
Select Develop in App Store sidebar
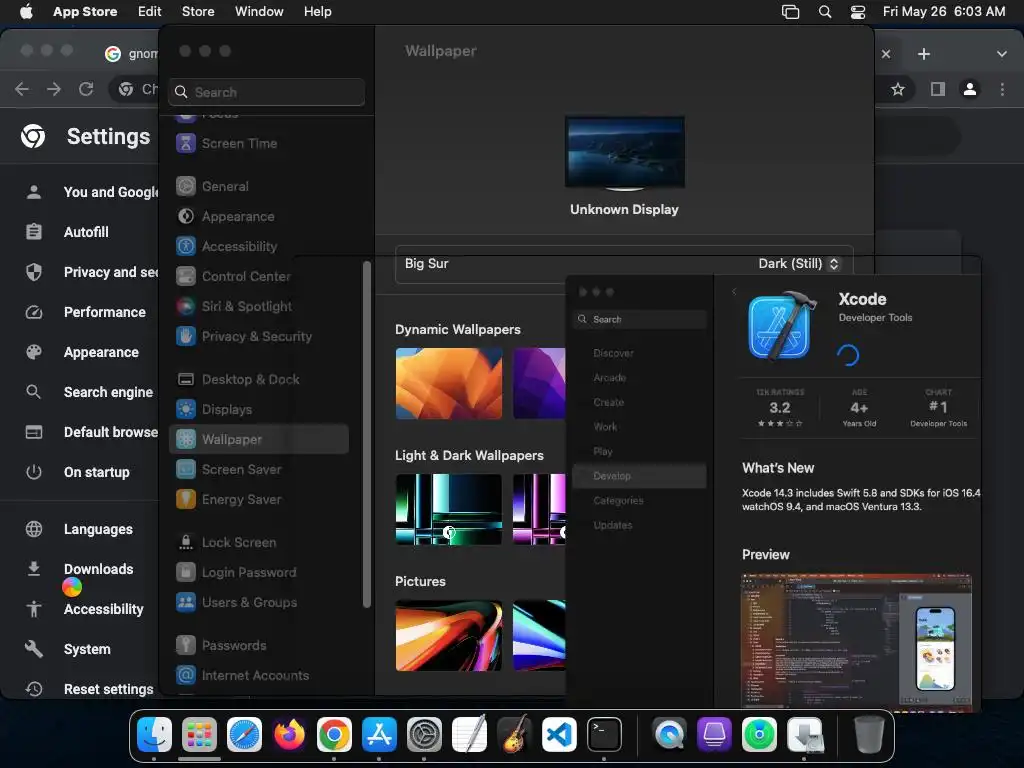pos(639,476)
